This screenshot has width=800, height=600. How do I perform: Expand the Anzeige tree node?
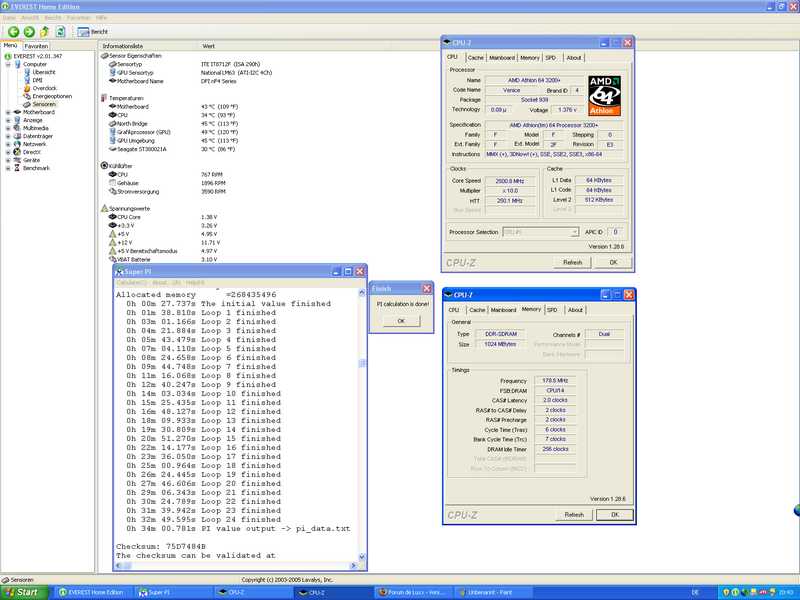[8, 120]
